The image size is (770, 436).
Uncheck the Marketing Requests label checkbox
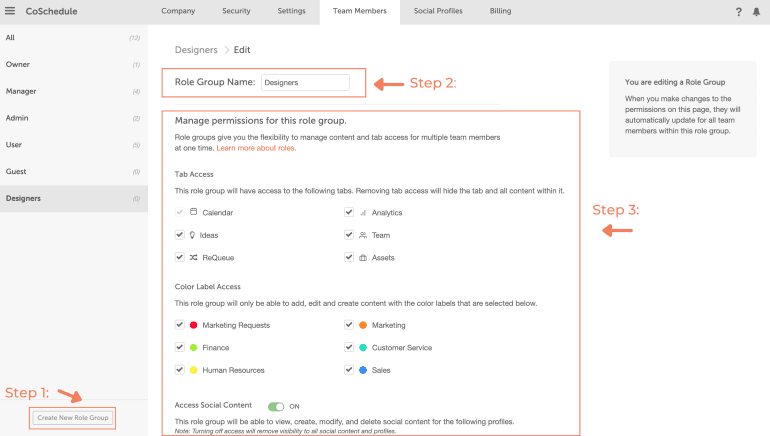click(x=179, y=325)
